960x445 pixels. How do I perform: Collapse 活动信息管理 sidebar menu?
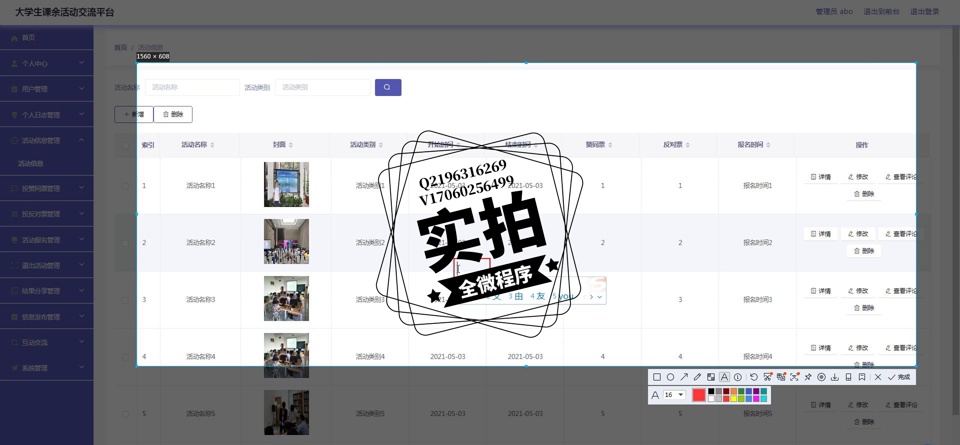click(x=47, y=140)
